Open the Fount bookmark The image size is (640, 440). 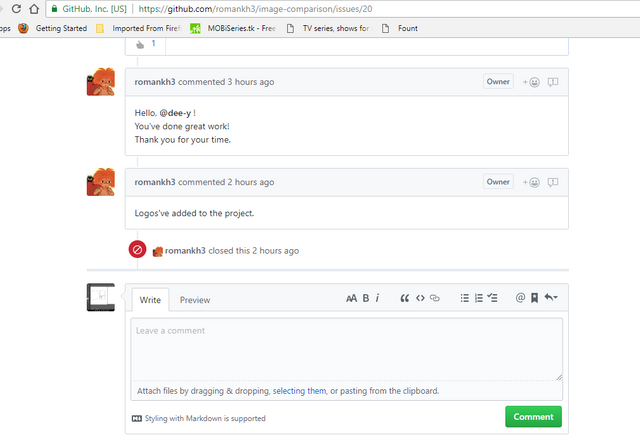click(x=400, y=28)
